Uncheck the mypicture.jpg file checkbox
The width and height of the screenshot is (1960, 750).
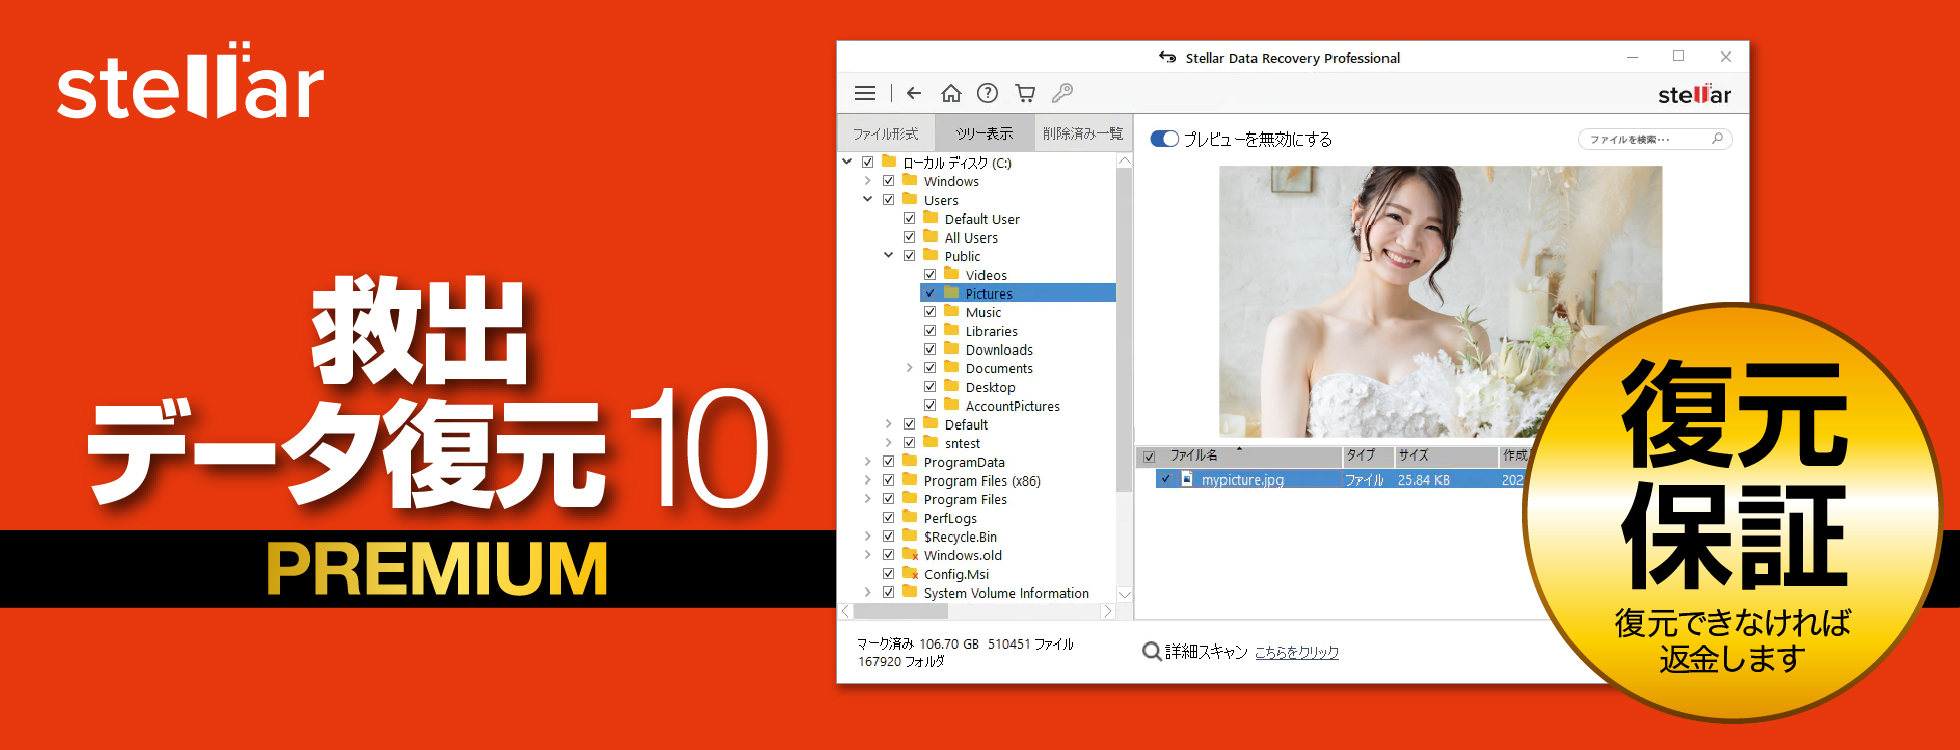pyautogui.click(x=1166, y=479)
